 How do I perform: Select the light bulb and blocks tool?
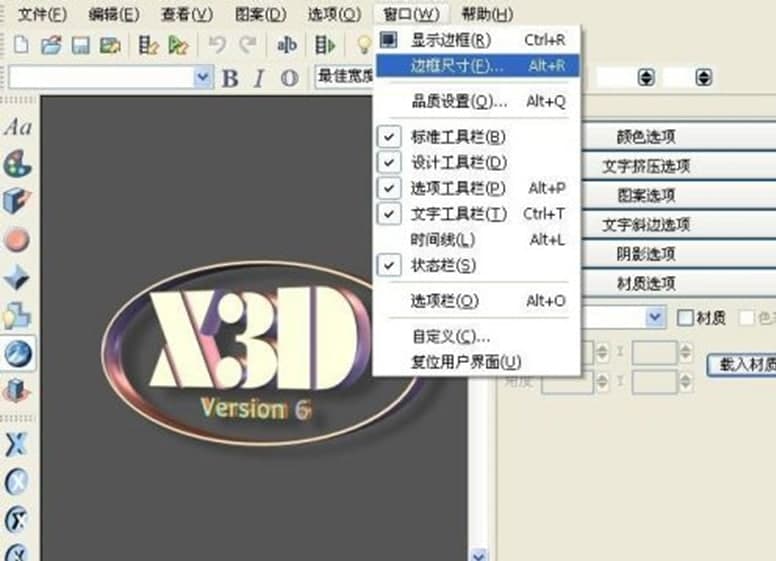[17, 315]
